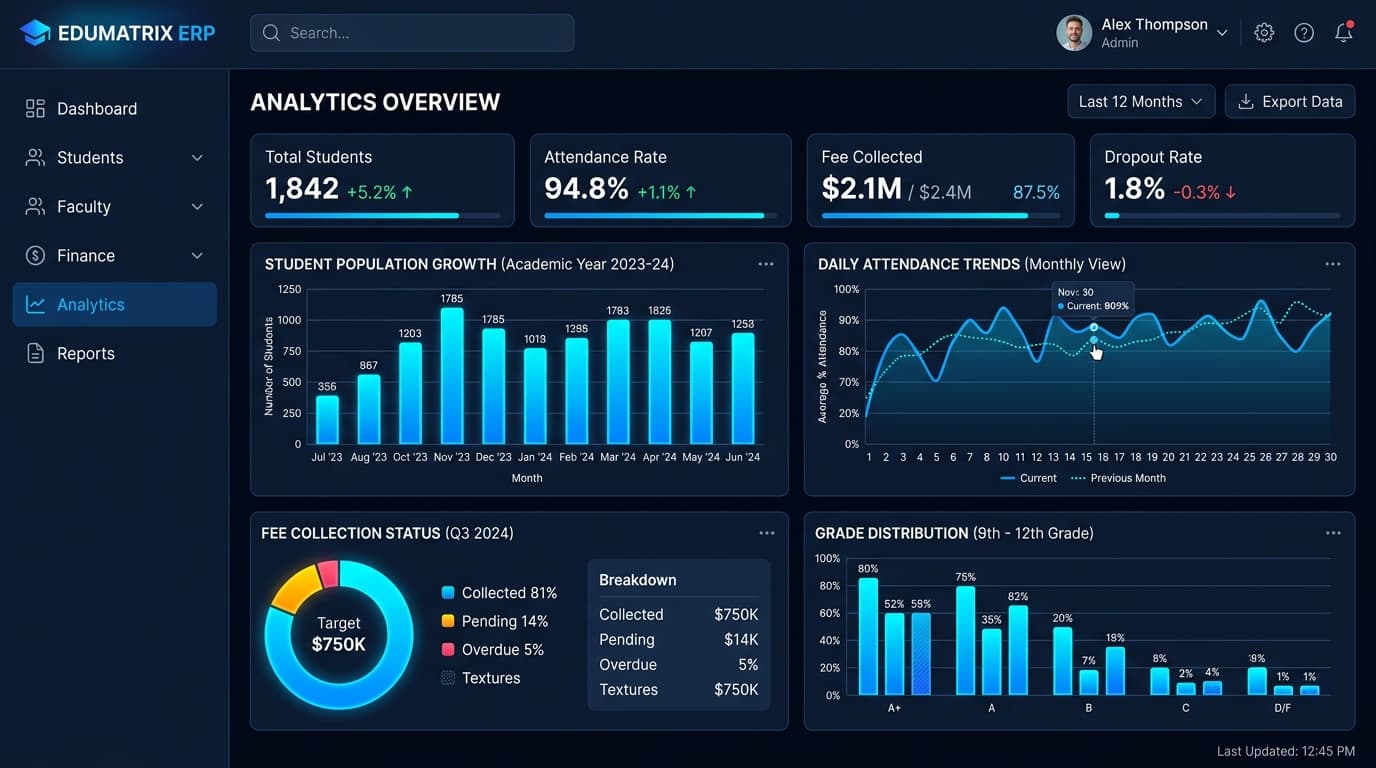Open Reports from the sidebar
The width and height of the screenshot is (1376, 768).
point(114,353)
